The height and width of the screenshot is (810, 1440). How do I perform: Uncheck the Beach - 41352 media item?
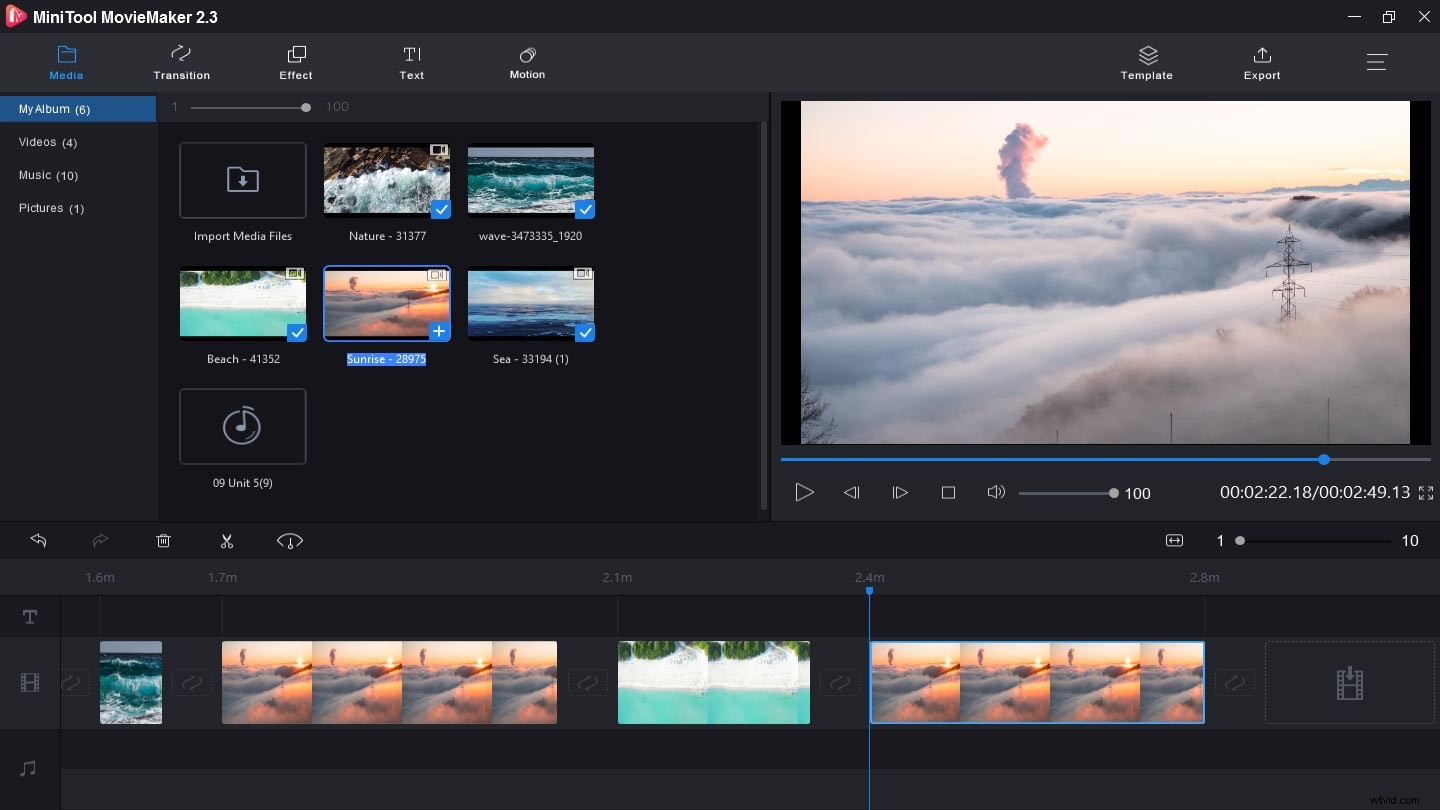(296, 333)
